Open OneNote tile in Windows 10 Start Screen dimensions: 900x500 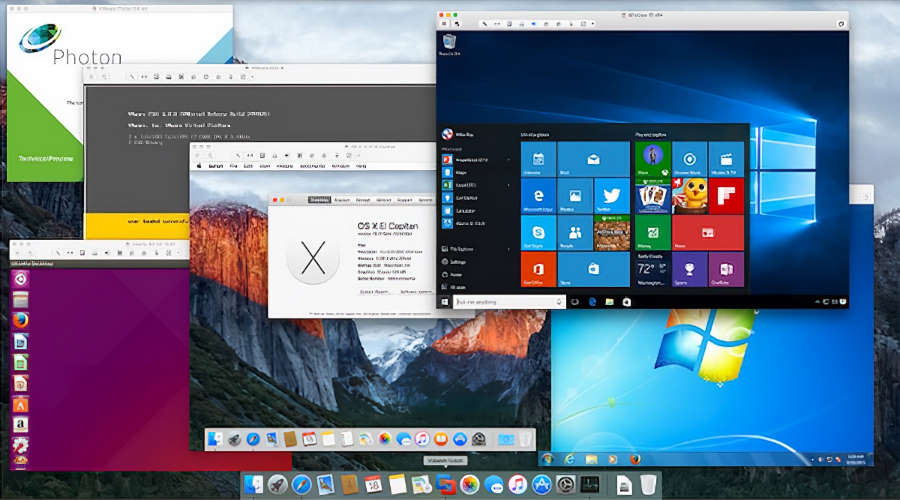[x=726, y=269]
